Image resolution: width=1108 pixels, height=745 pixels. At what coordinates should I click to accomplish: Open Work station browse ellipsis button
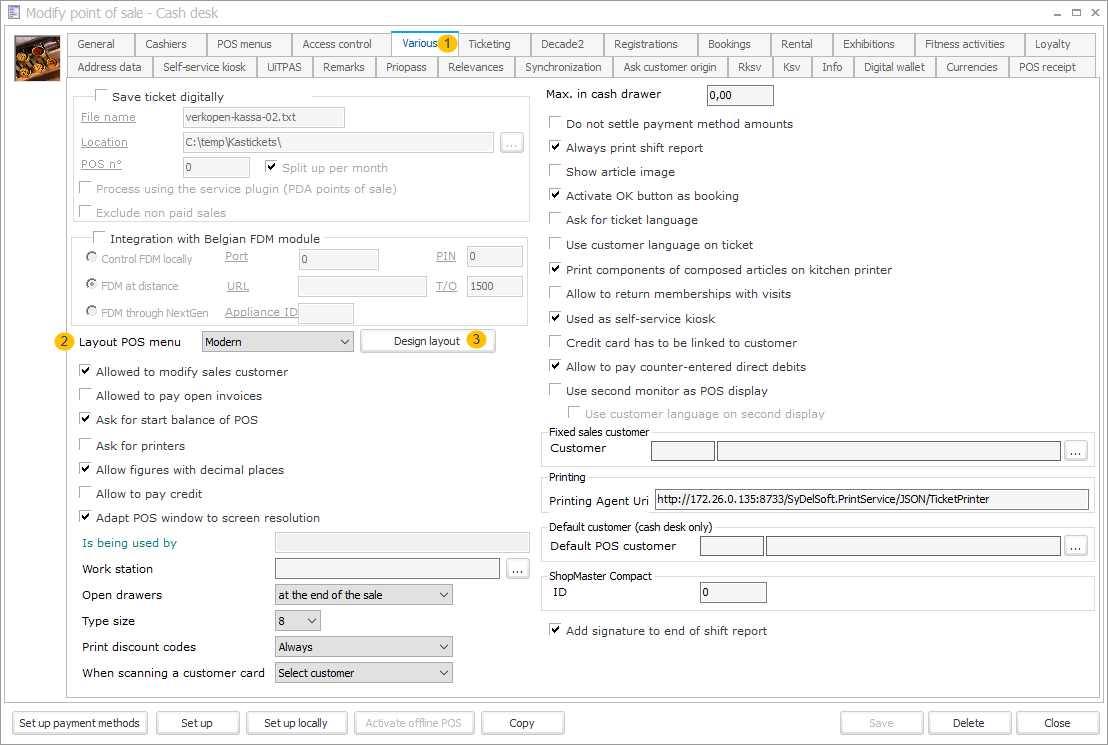point(517,569)
